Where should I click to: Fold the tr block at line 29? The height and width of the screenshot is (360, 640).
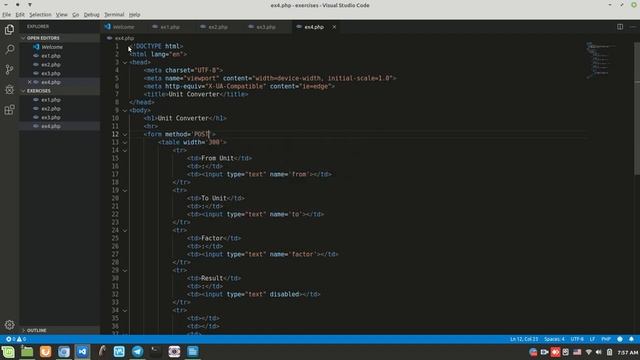[x=125, y=271]
